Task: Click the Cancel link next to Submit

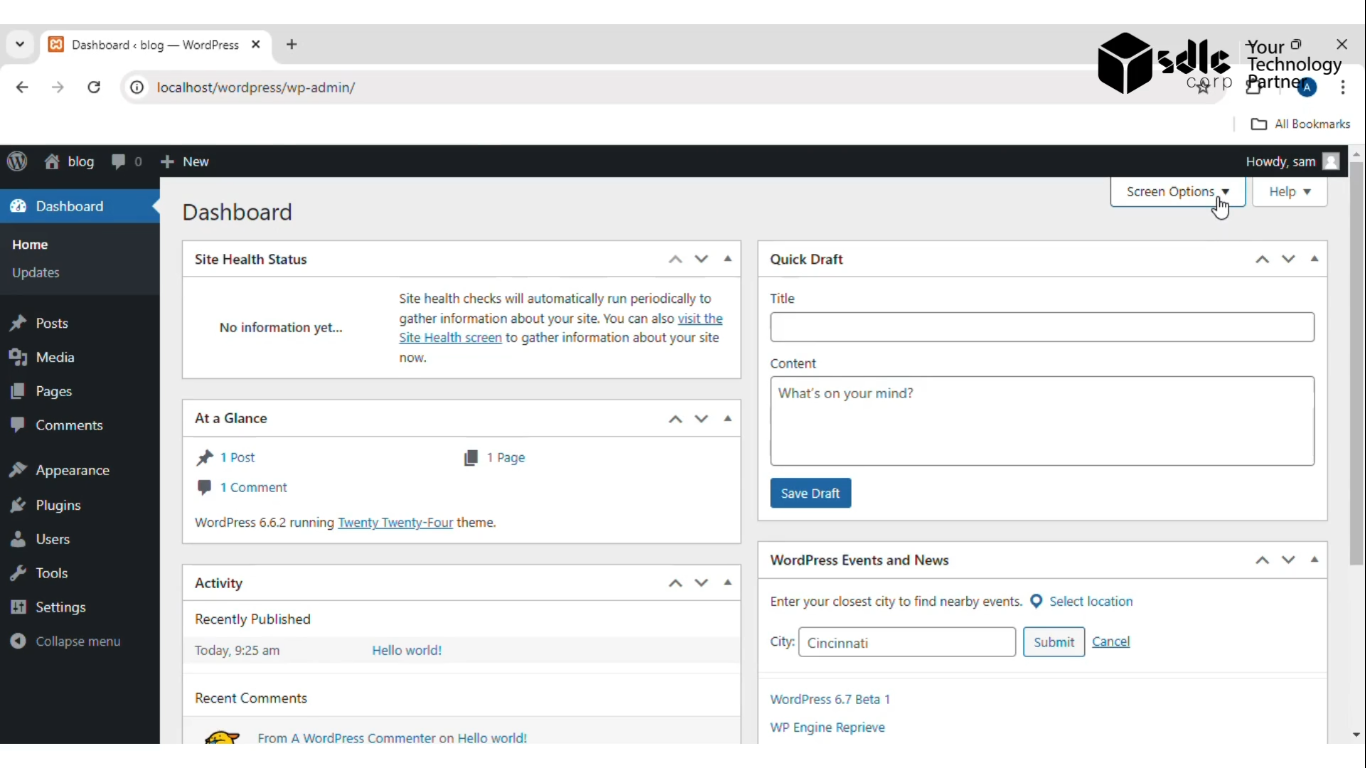Action: (x=1111, y=642)
